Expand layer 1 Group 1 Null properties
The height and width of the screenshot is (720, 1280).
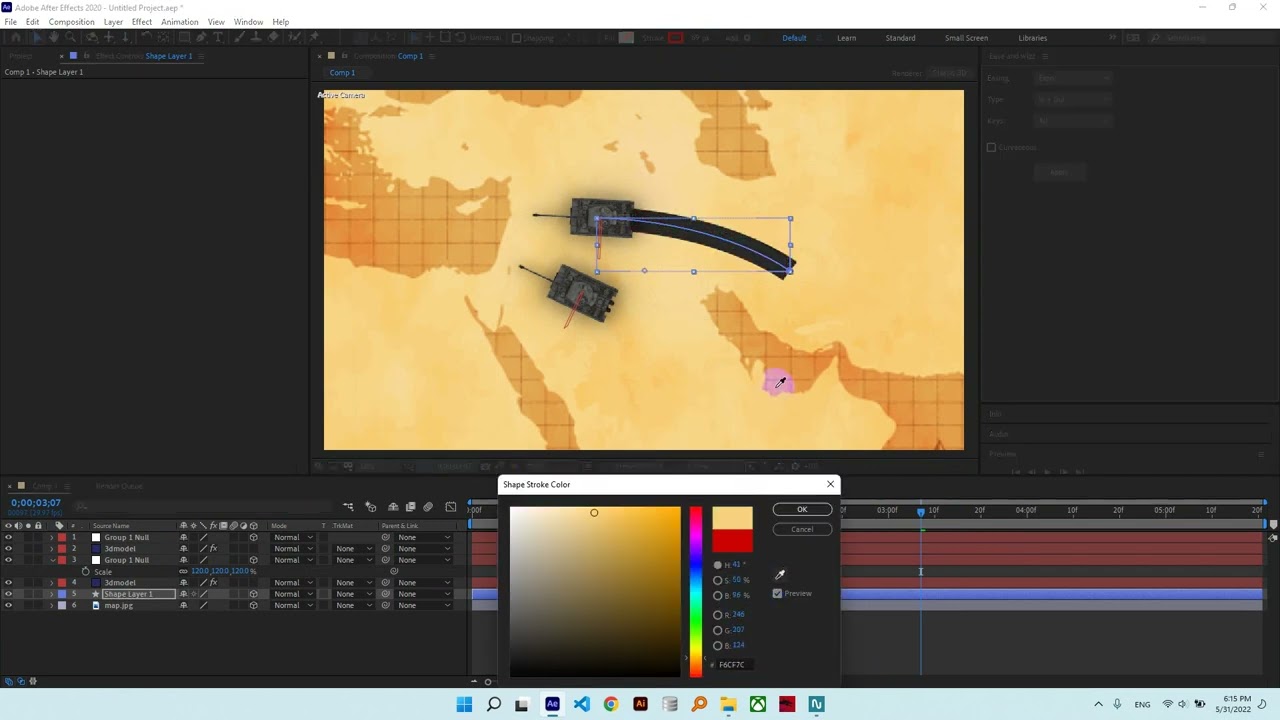pyautogui.click(x=51, y=537)
